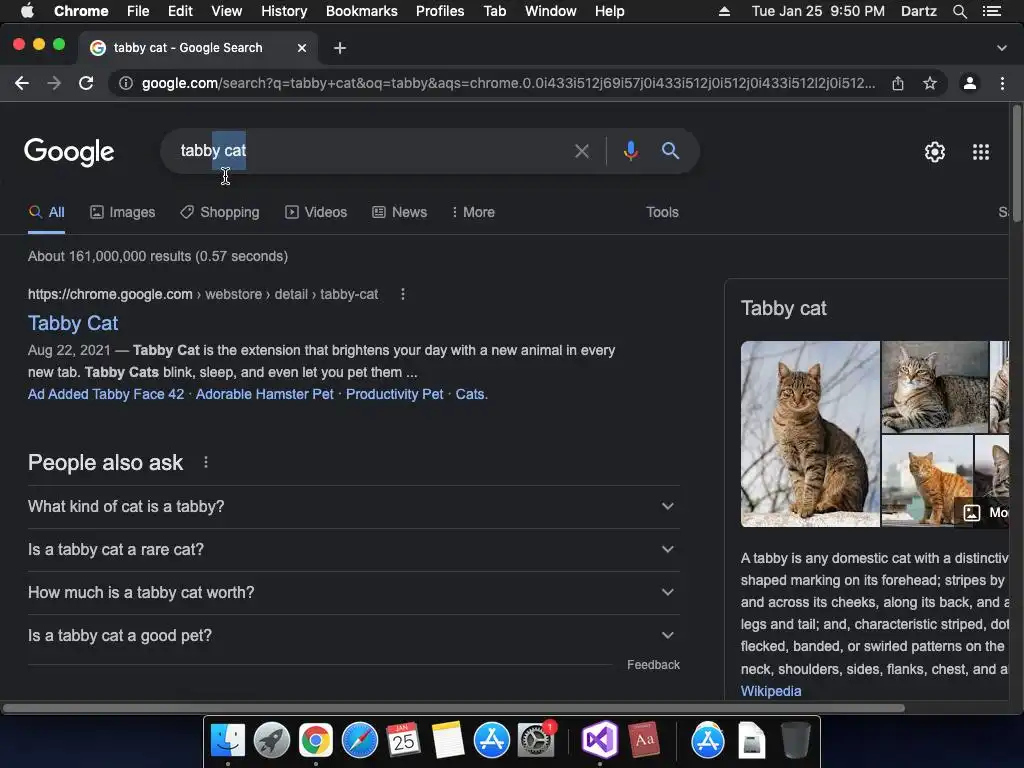Click the browser back arrow
1024x768 pixels.
[x=22, y=83]
